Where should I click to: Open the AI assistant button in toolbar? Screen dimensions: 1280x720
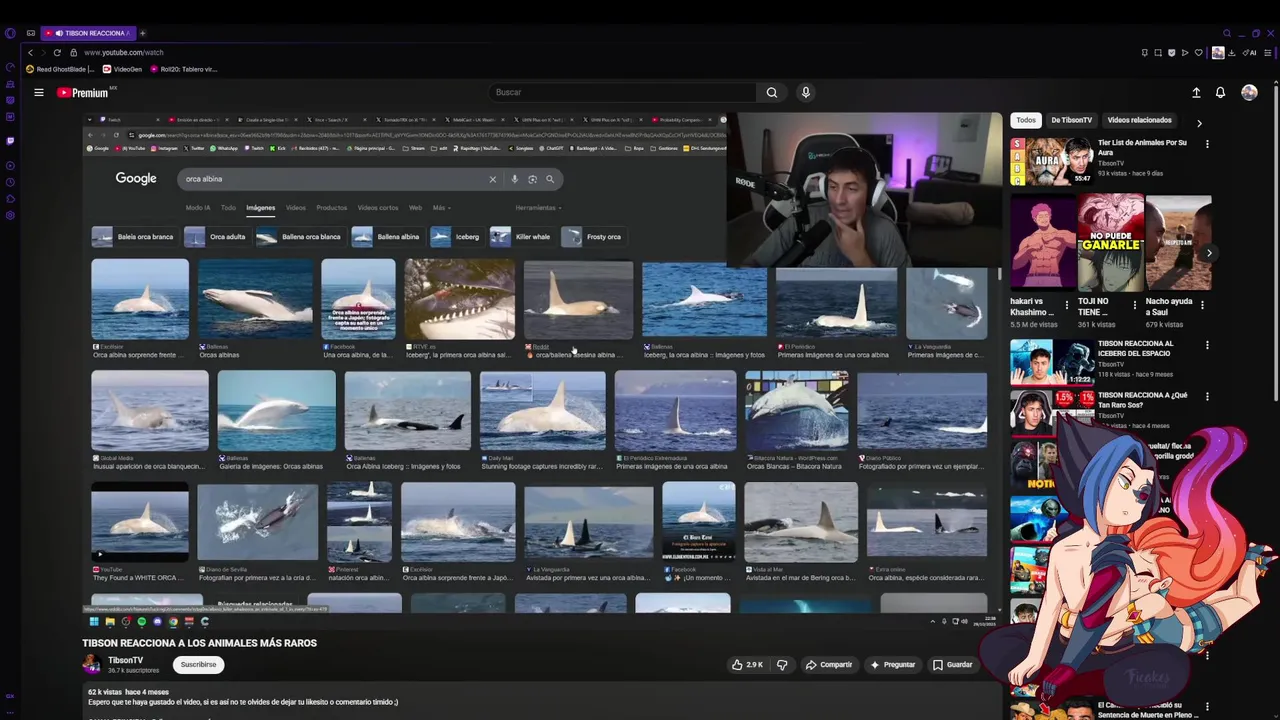(x=1251, y=52)
